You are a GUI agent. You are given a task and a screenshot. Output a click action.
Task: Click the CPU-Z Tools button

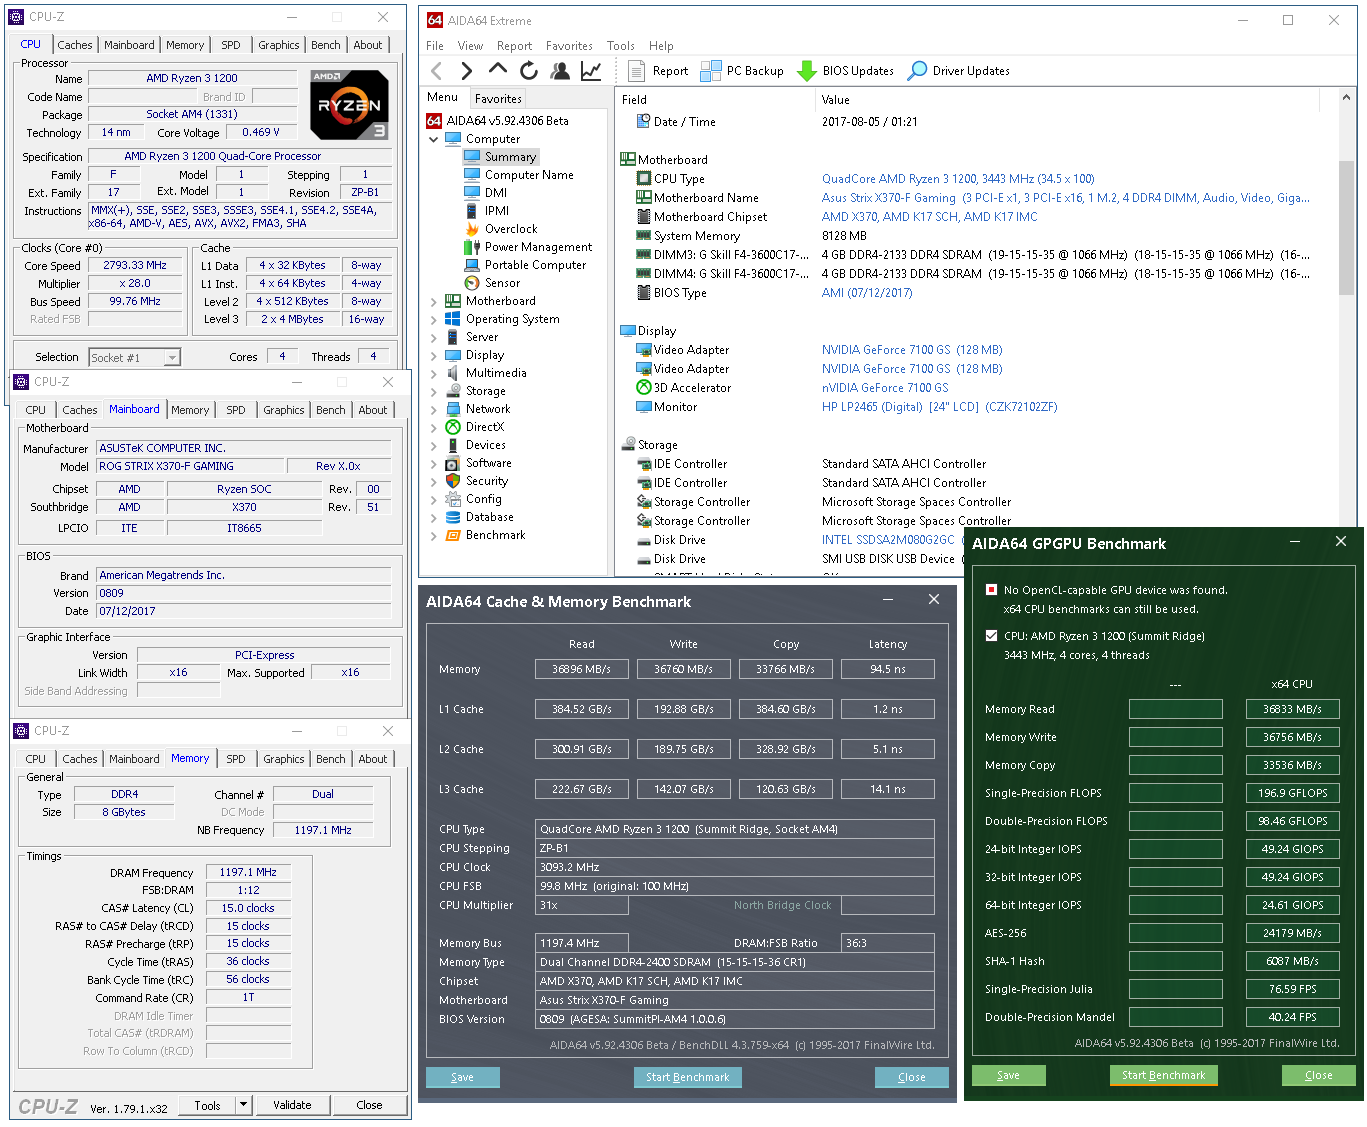click(207, 1105)
